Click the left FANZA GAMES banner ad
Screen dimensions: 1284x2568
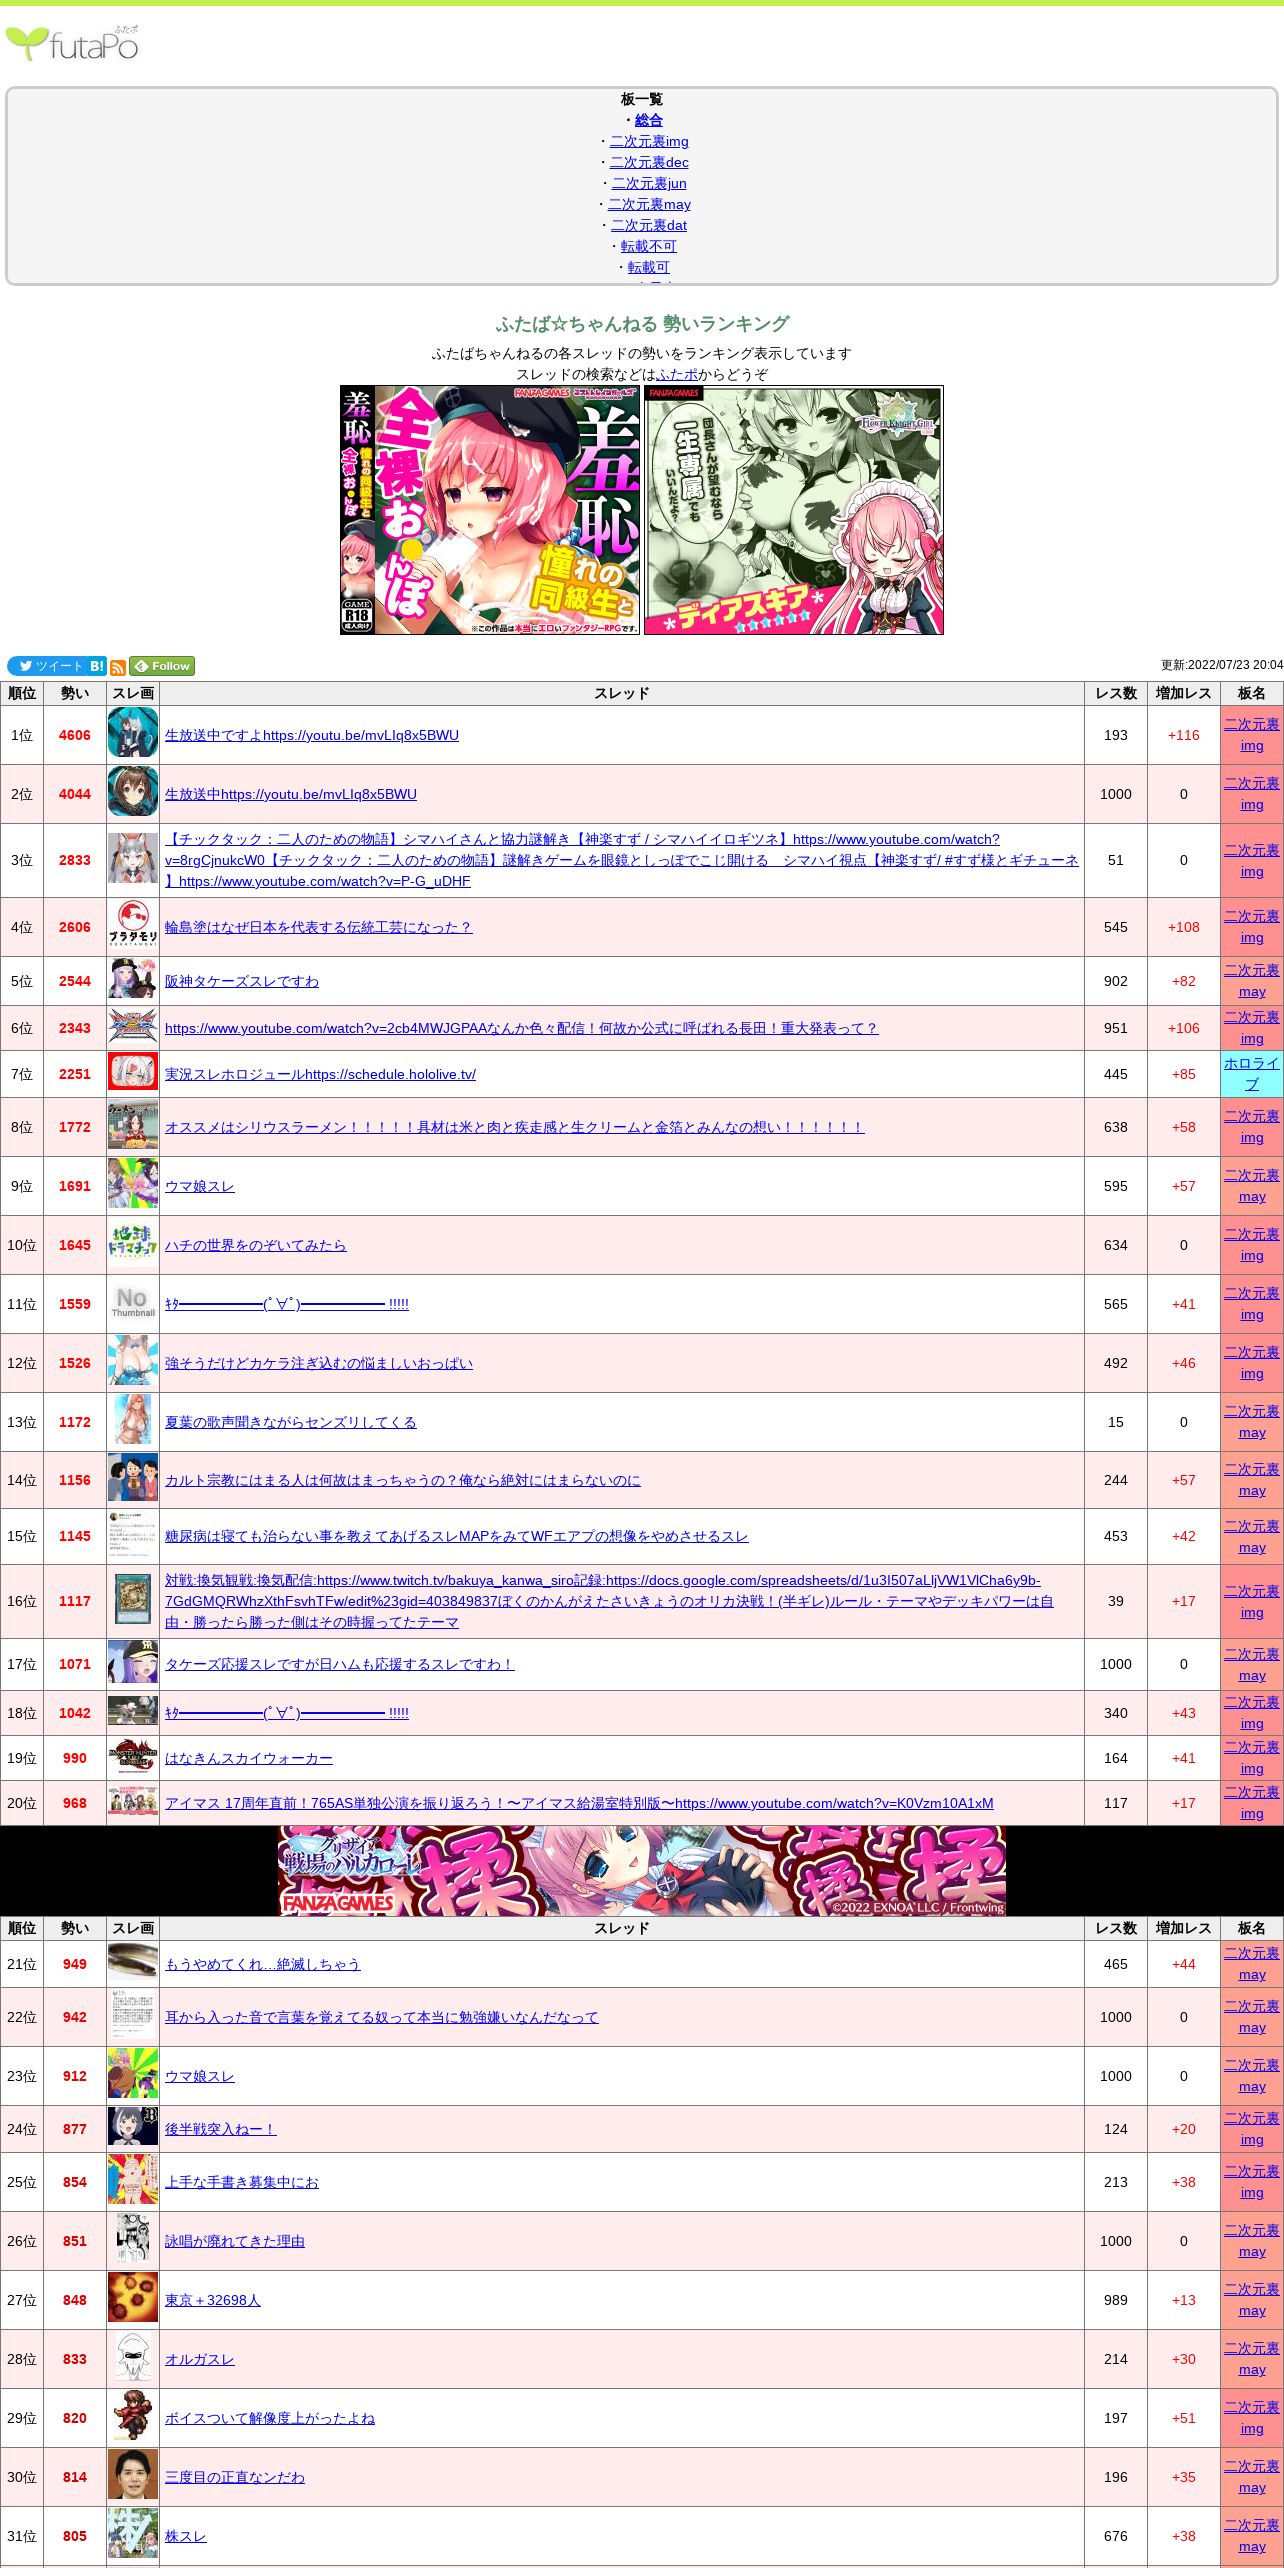click(490, 510)
